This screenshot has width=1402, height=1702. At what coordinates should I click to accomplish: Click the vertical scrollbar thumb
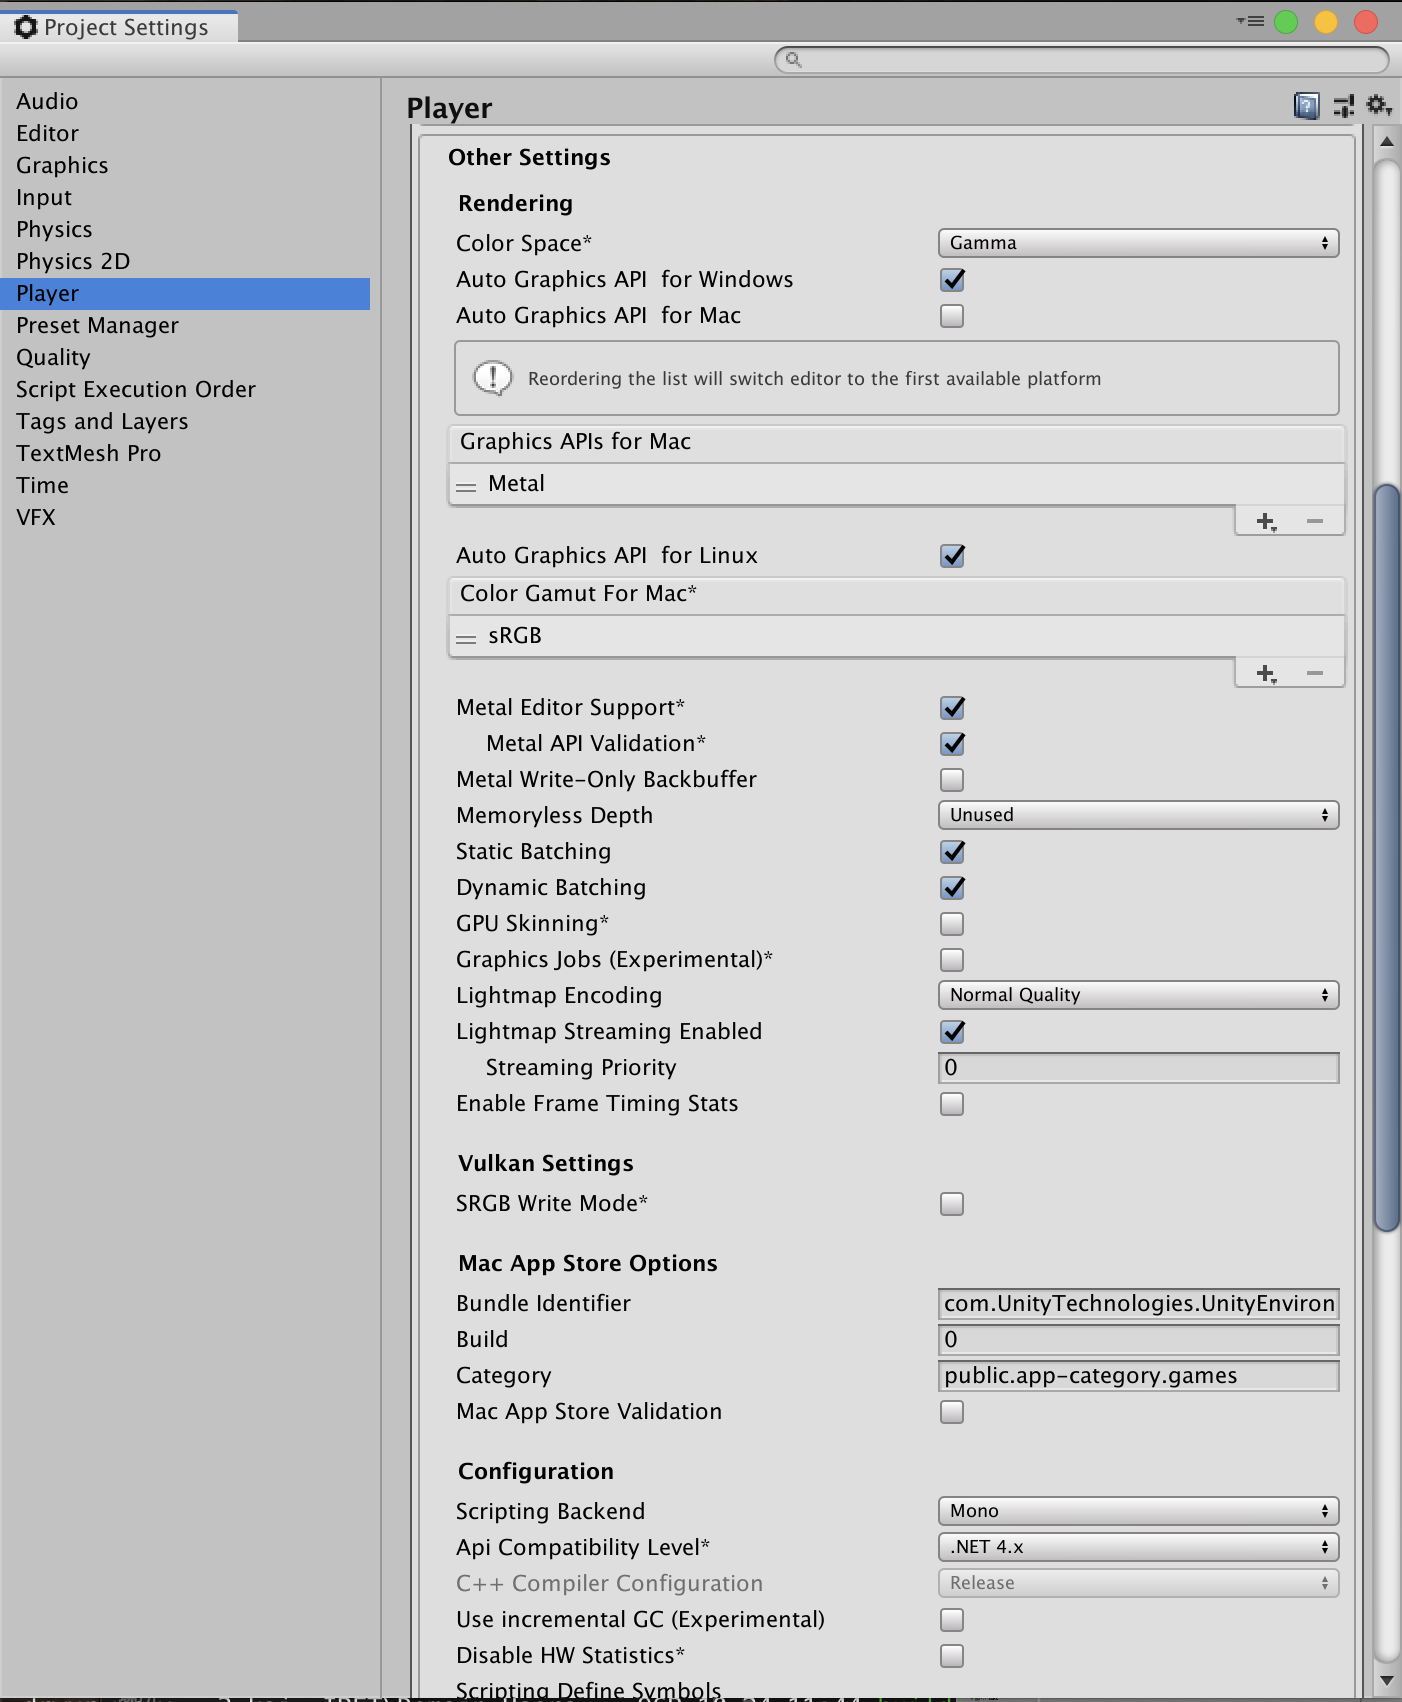pos(1386,858)
